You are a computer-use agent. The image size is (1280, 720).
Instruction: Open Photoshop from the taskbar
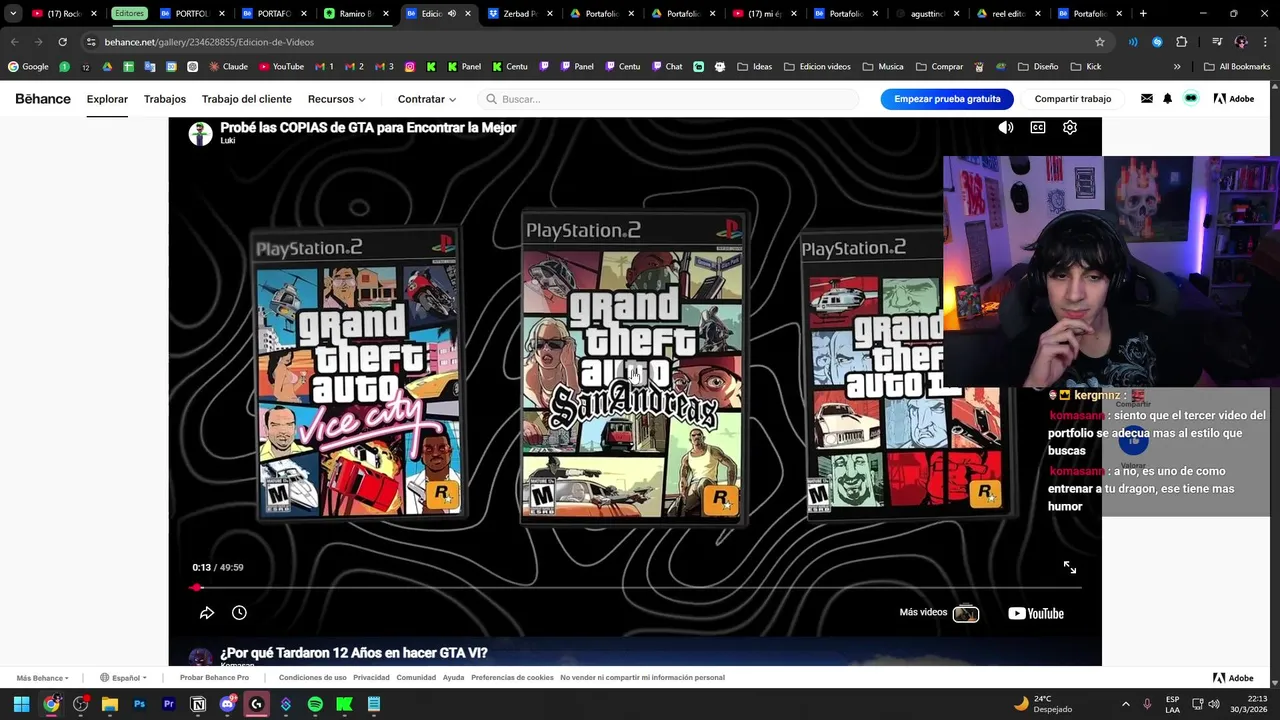coord(139,704)
